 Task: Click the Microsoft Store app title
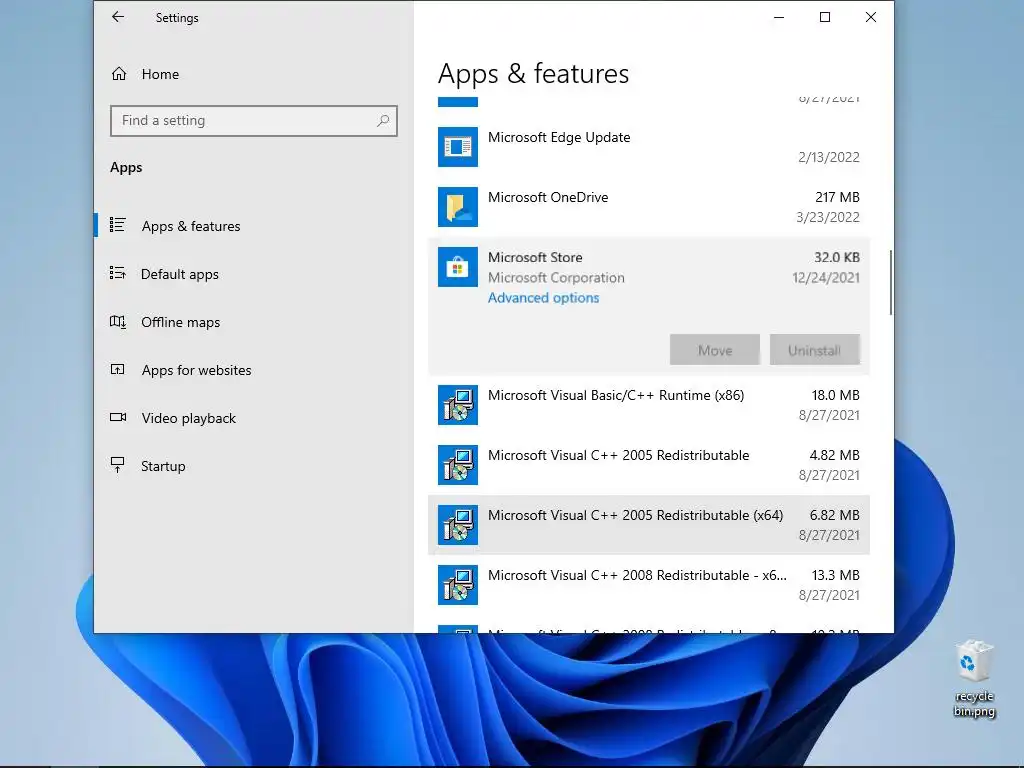(x=535, y=257)
